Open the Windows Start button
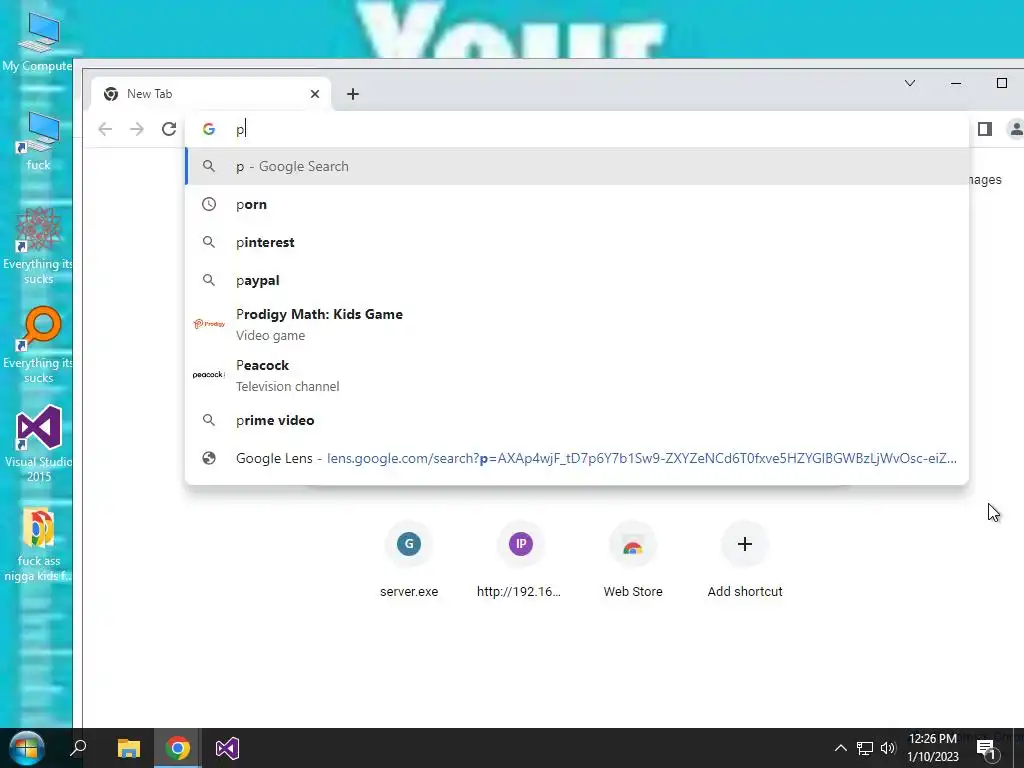This screenshot has width=1024, height=768. pos(26,748)
